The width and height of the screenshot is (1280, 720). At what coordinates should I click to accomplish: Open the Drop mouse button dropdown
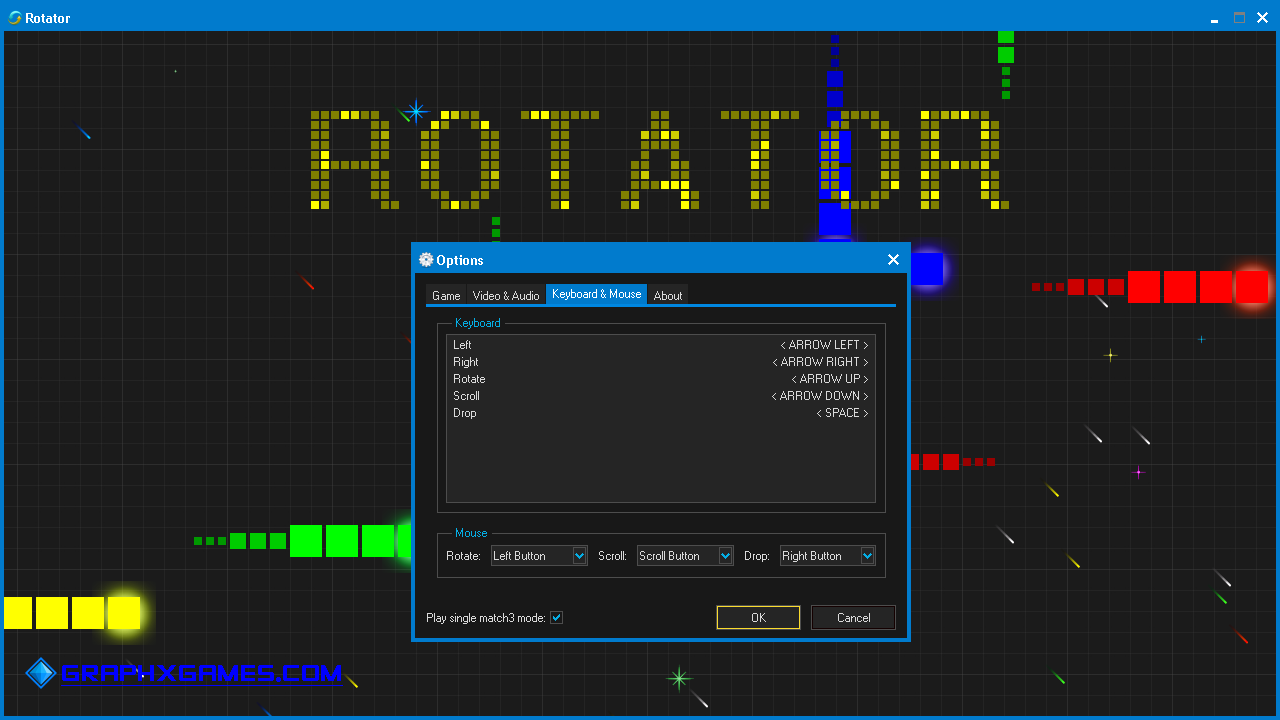(867, 556)
